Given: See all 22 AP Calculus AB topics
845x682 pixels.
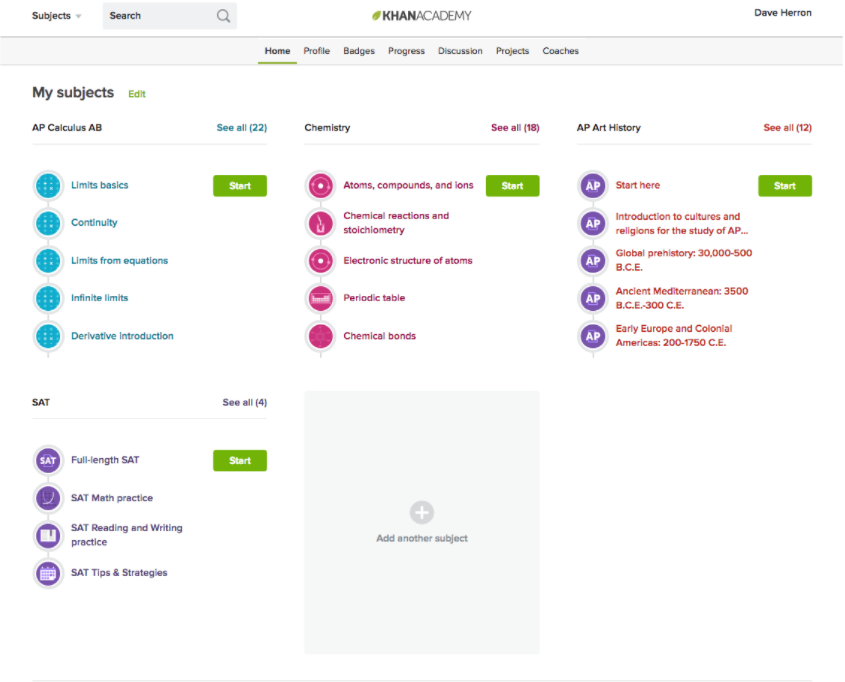Looking at the screenshot, I should click(241, 128).
